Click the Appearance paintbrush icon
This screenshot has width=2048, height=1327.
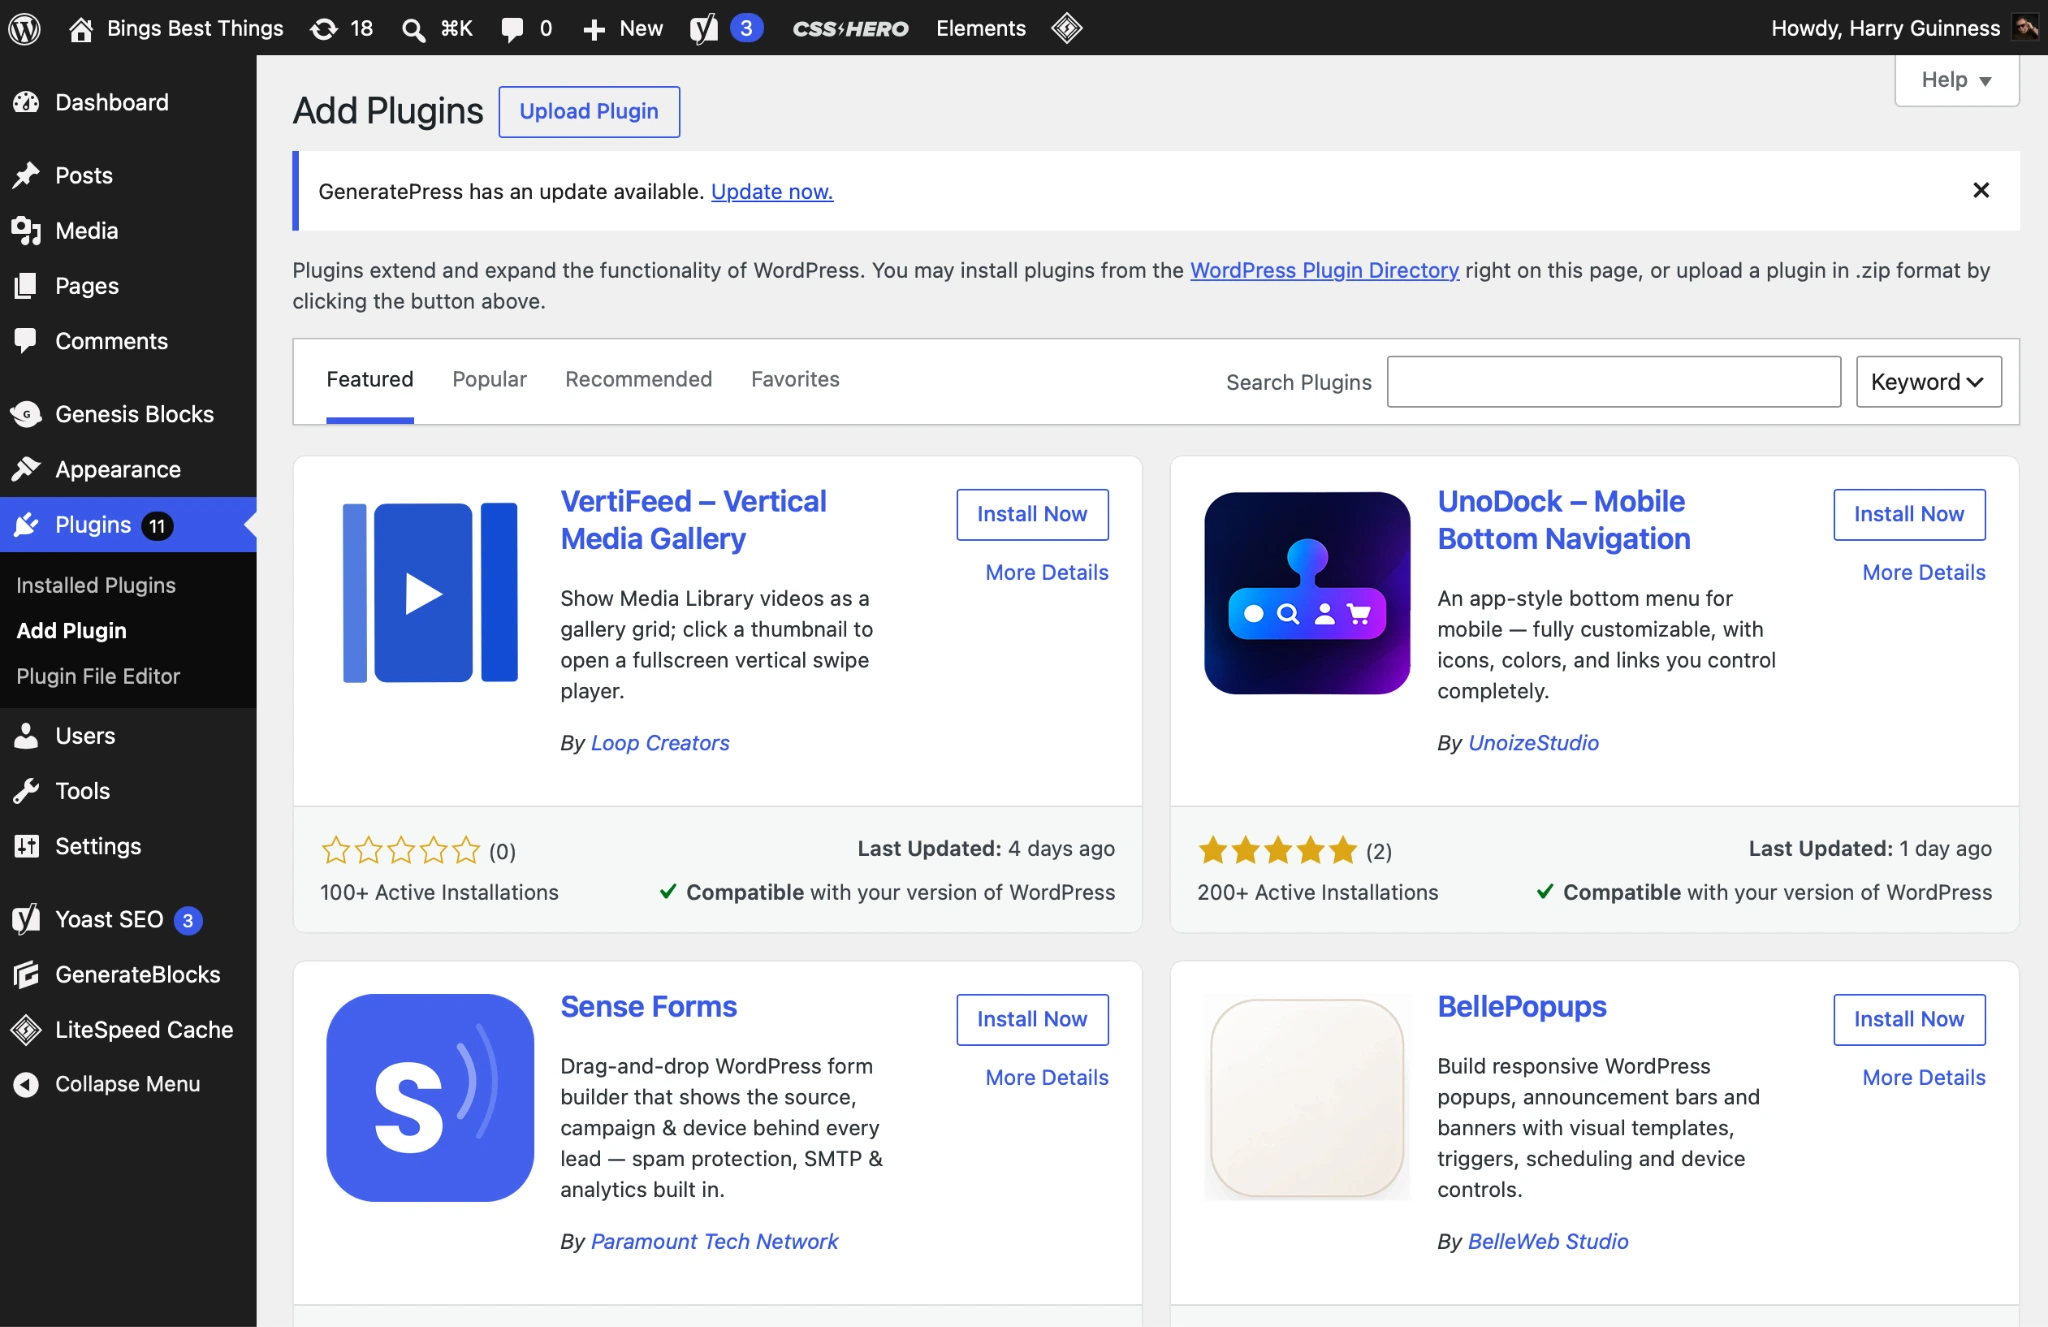[27, 469]
